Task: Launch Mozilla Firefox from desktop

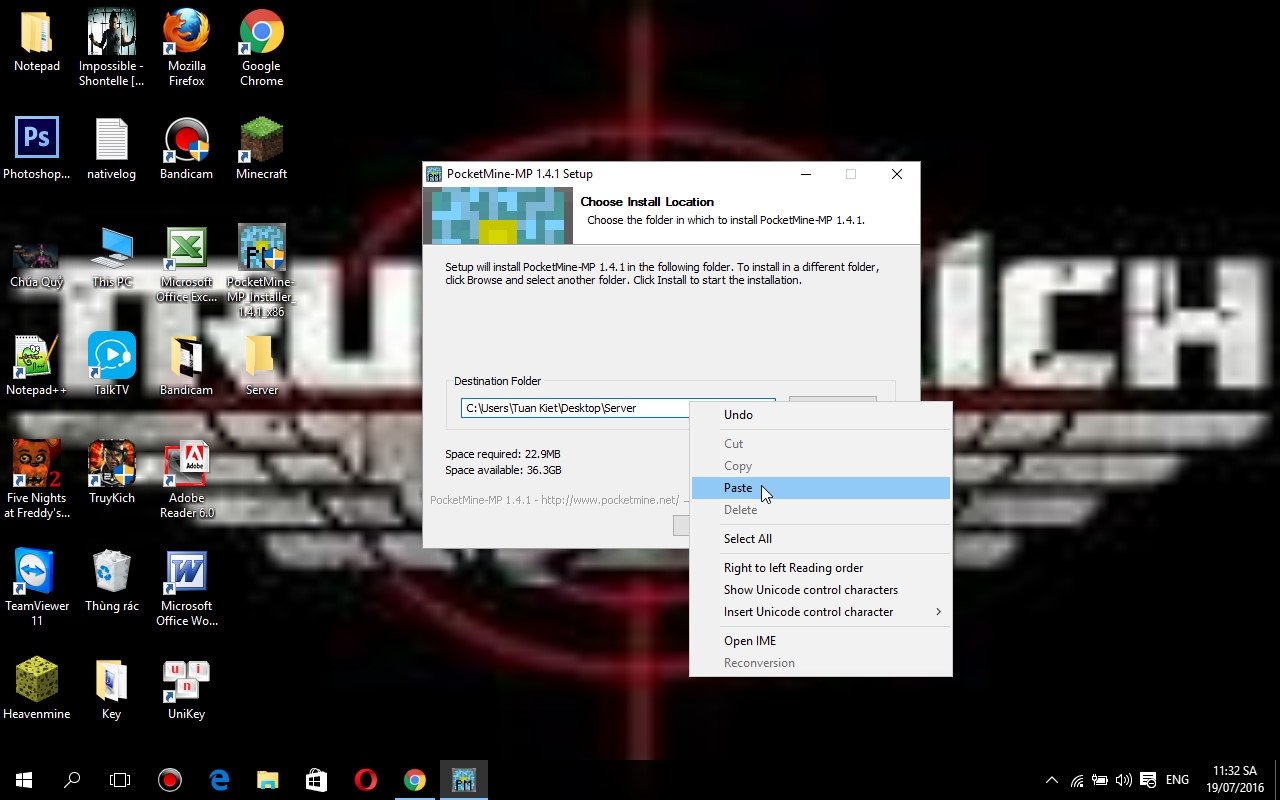Action: [186, 48]
